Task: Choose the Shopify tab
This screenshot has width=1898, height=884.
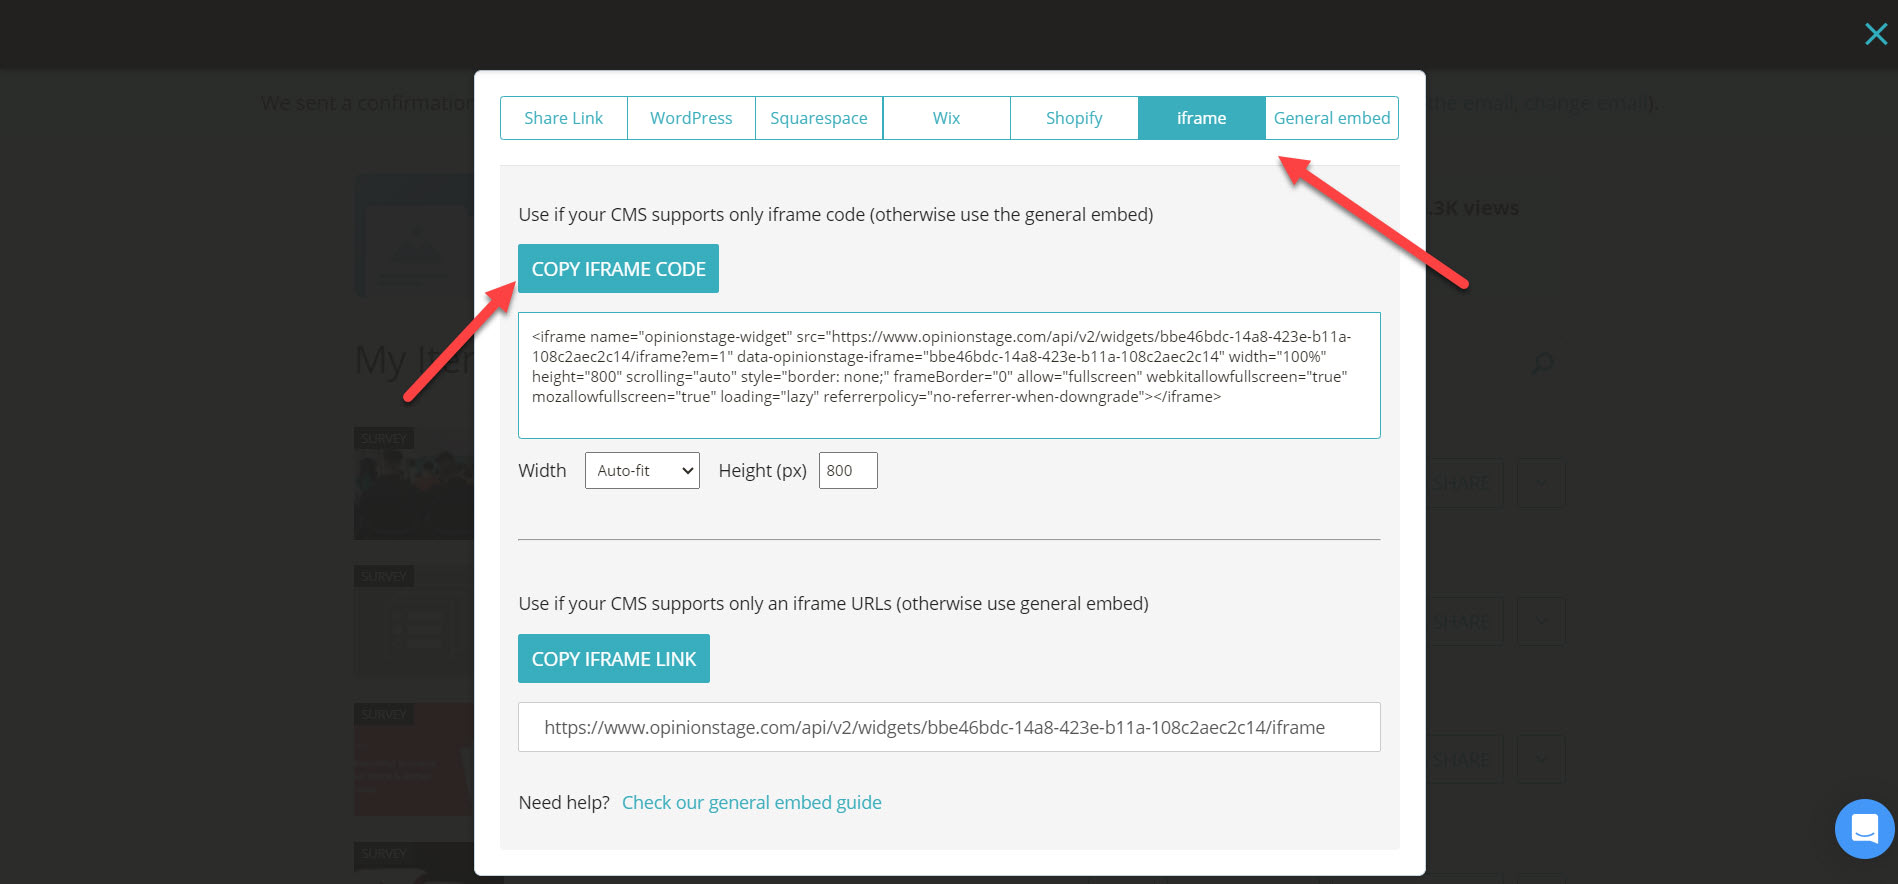Action: coord(1074,118)
